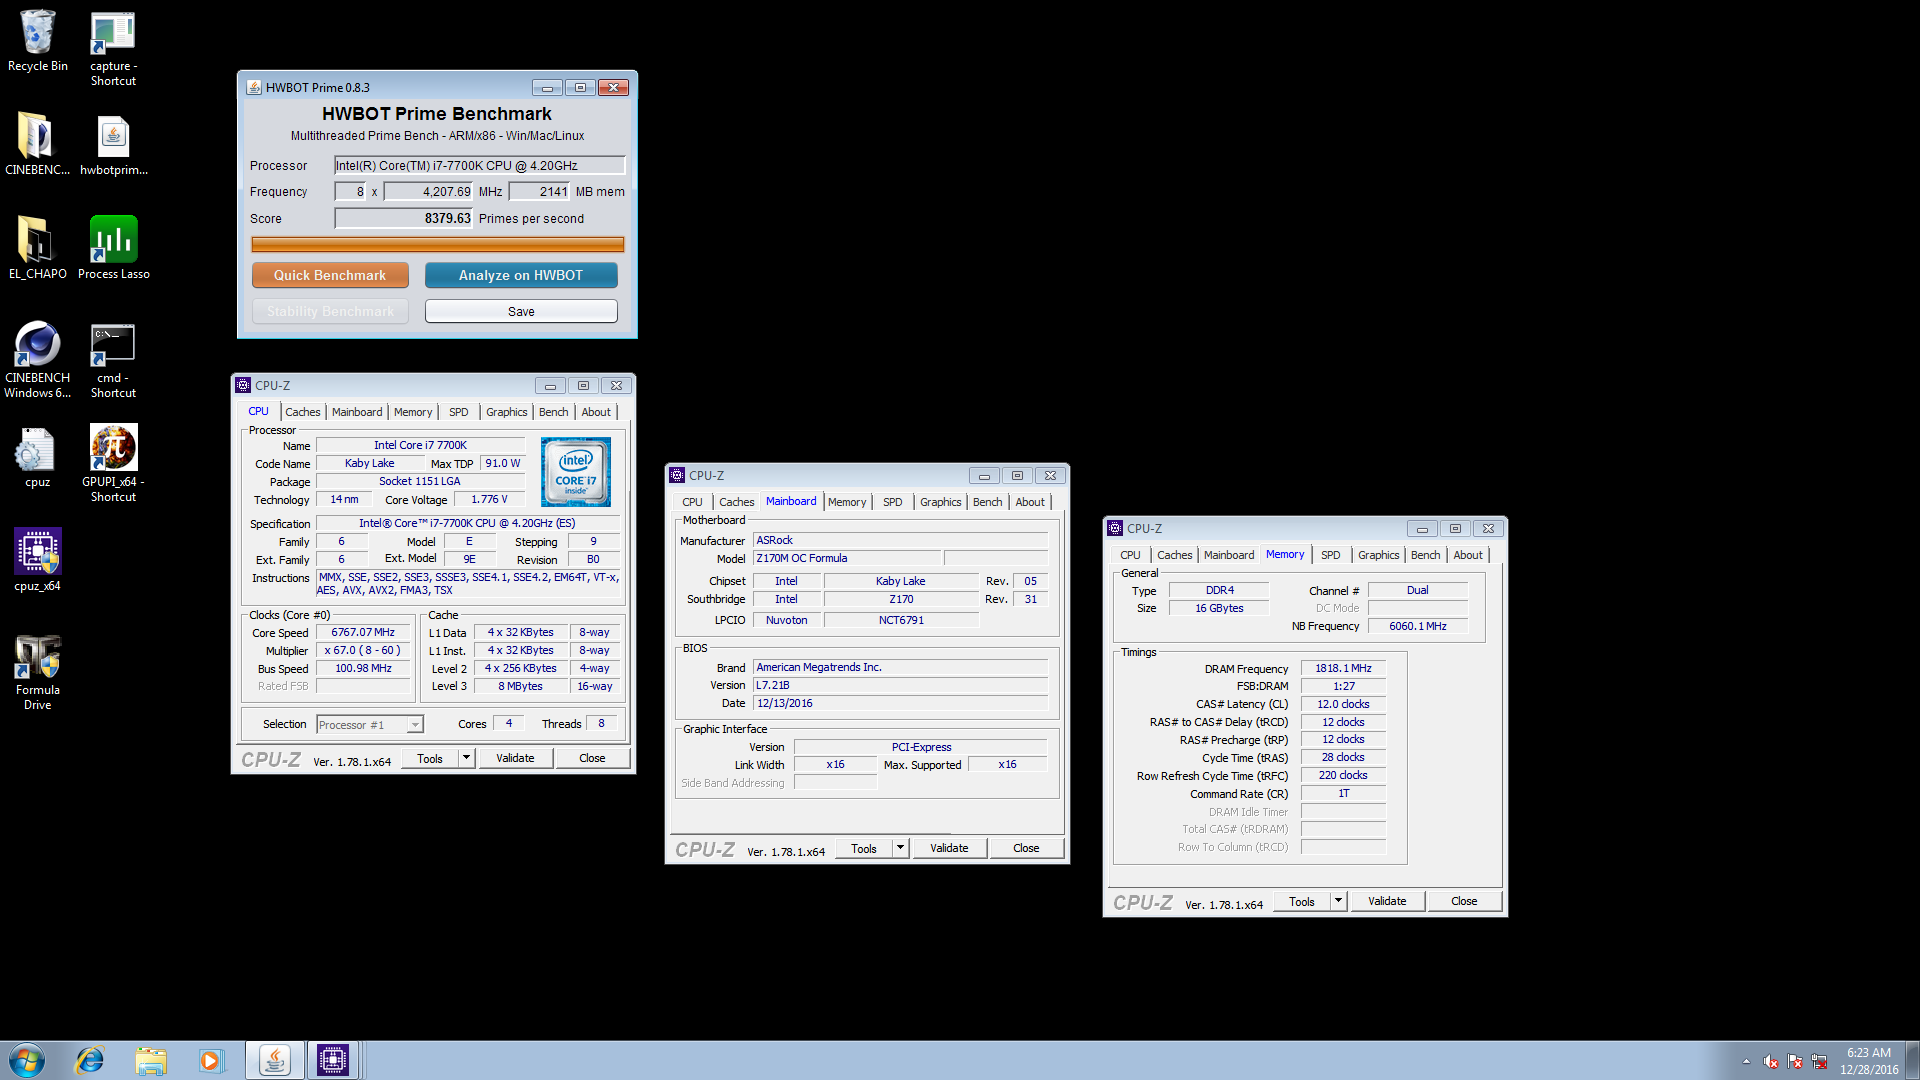This screenshot has height=1080, width=1920.
Task: Click Tools button in Memory window
Action: tap(1302, 901)
